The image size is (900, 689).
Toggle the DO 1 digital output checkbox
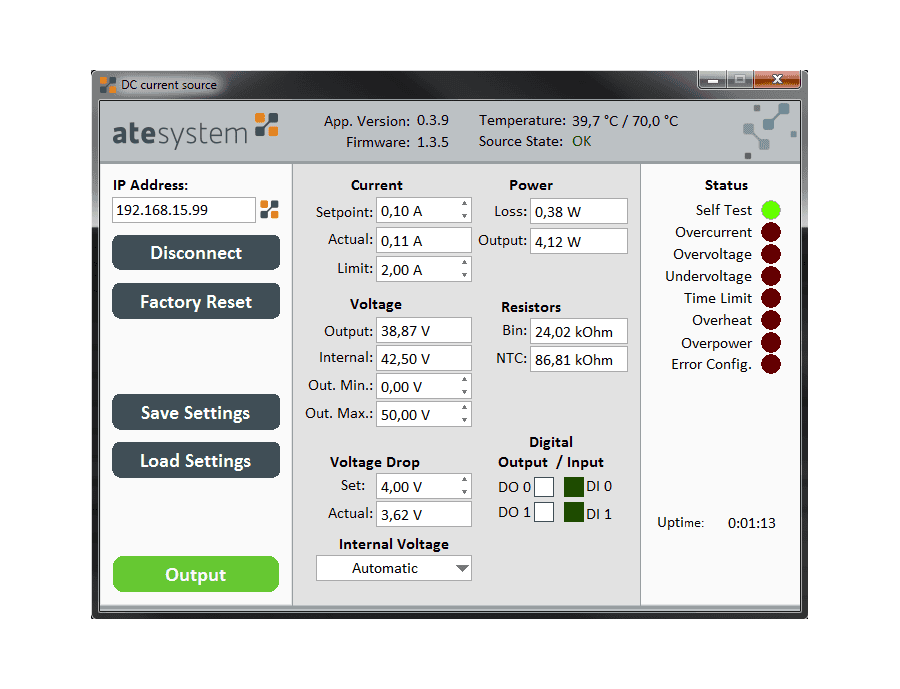544,512
